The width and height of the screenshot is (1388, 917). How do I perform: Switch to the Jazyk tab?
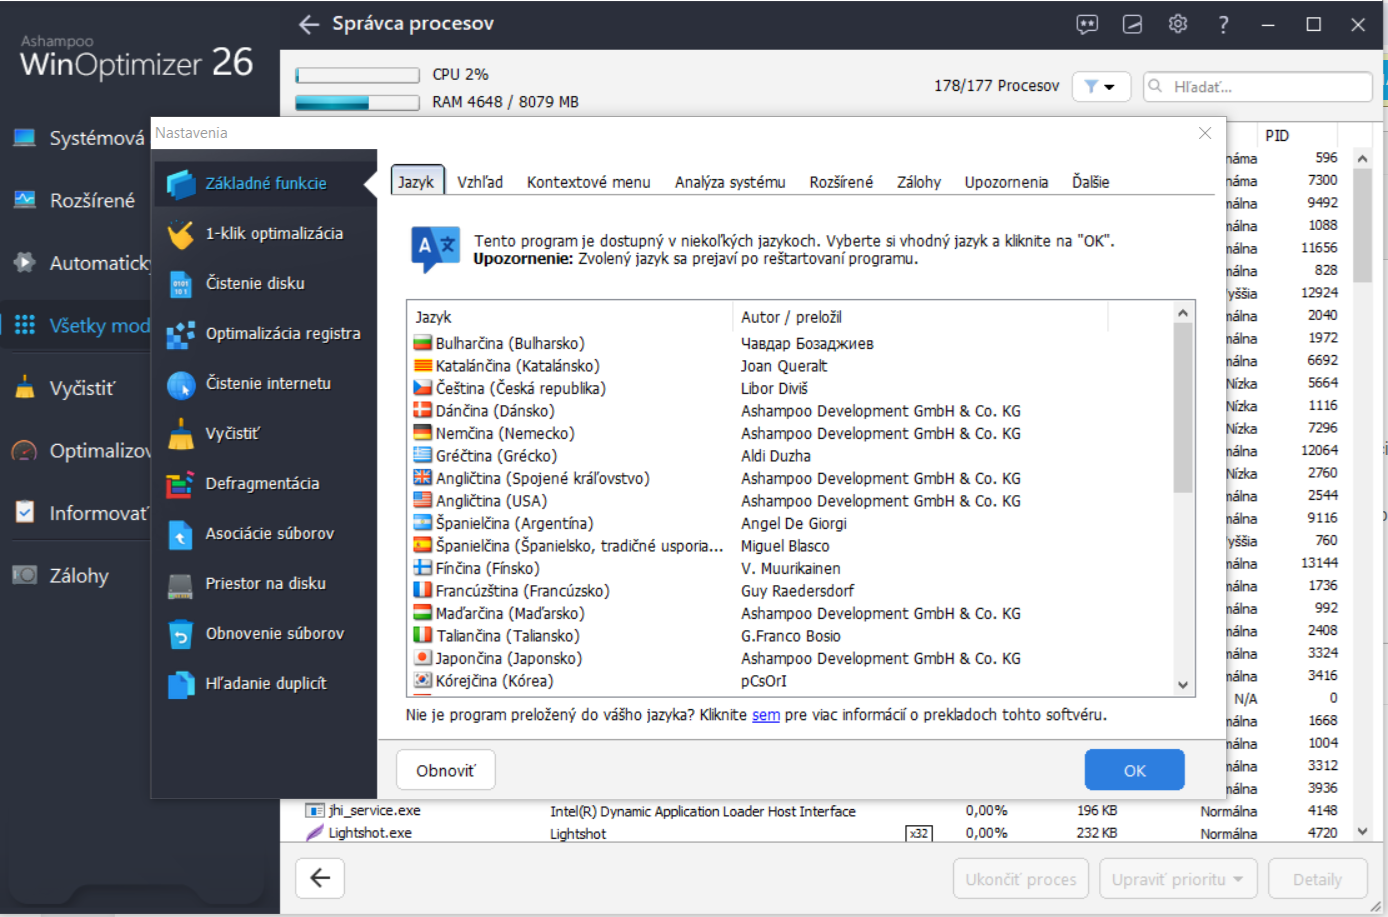tap(416, 182)
